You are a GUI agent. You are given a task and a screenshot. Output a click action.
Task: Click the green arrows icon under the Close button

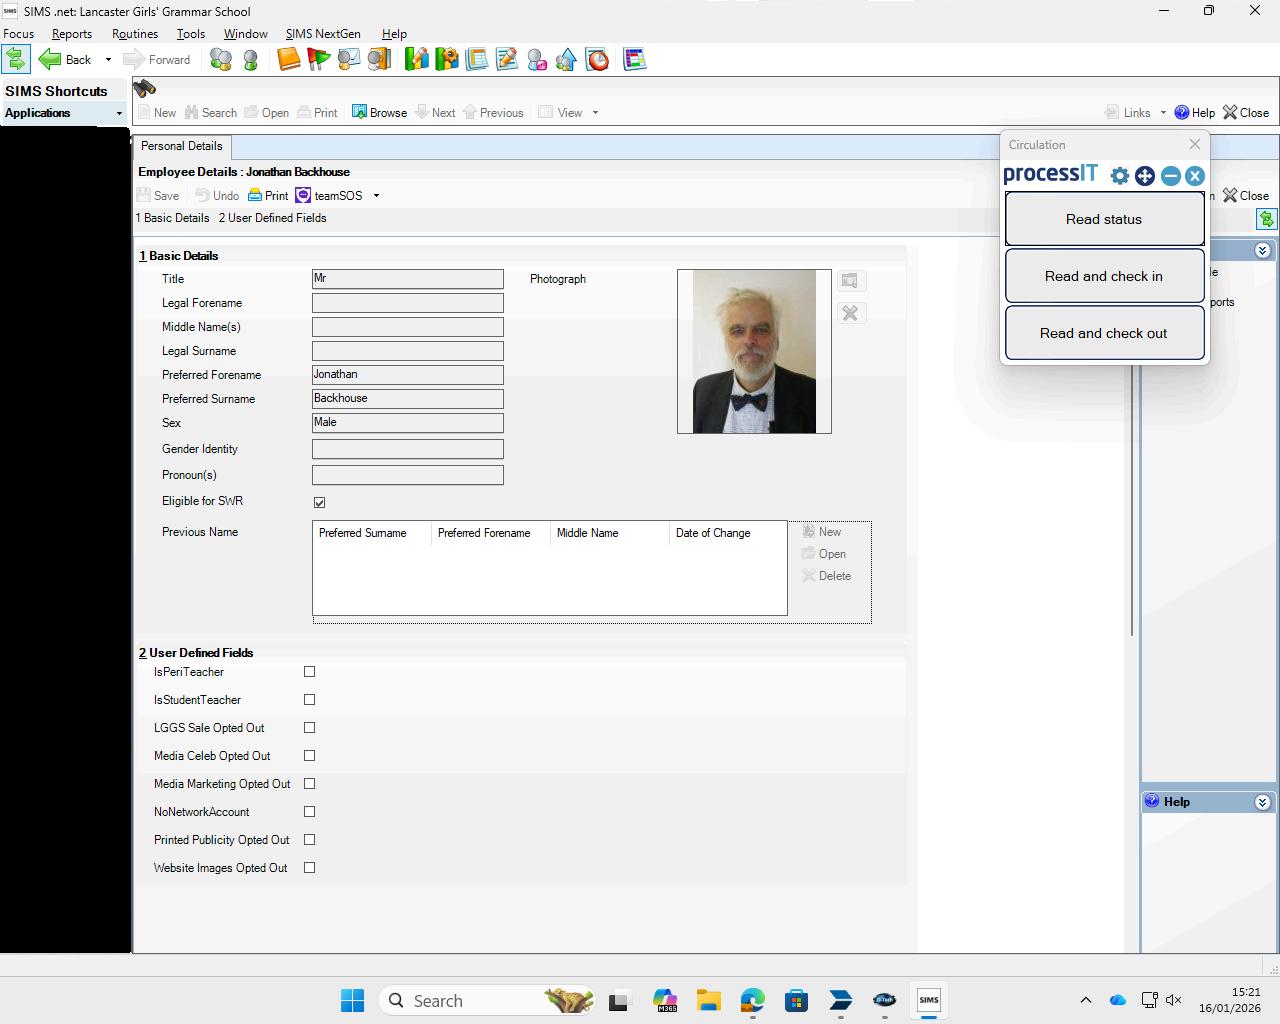click(1267, 218)
